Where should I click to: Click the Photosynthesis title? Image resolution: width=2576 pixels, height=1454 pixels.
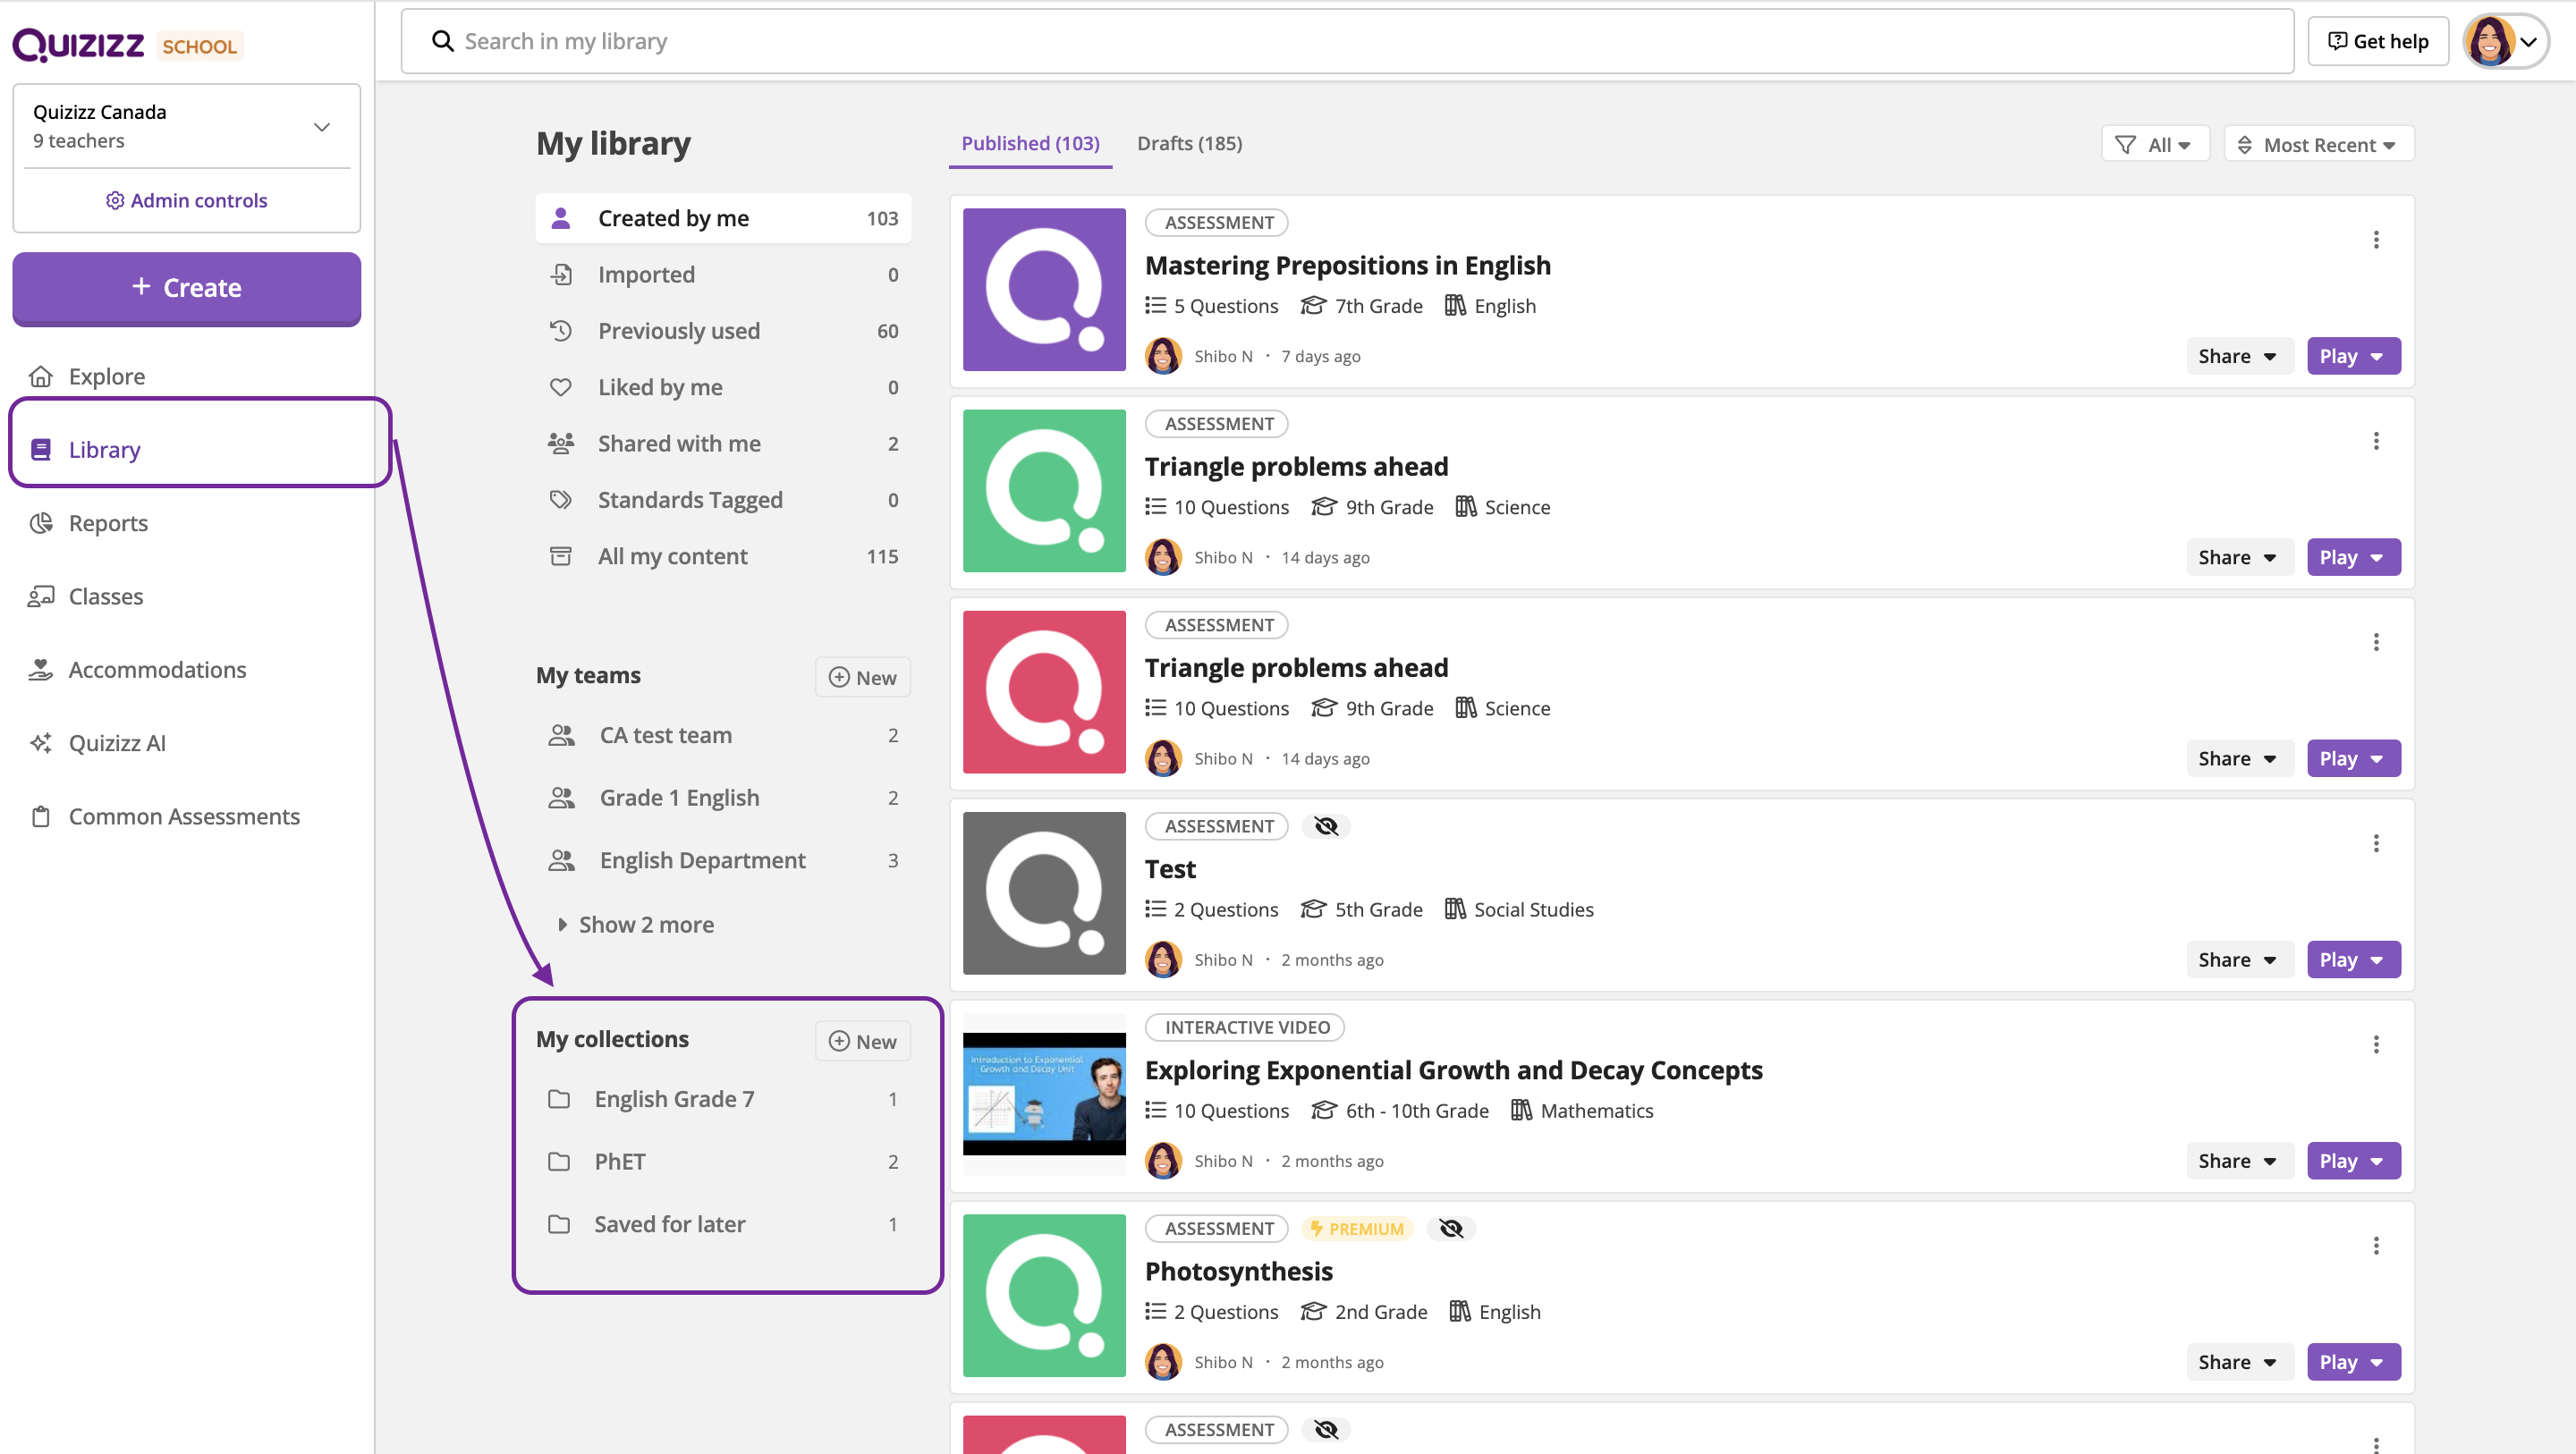(1238, 1271)
